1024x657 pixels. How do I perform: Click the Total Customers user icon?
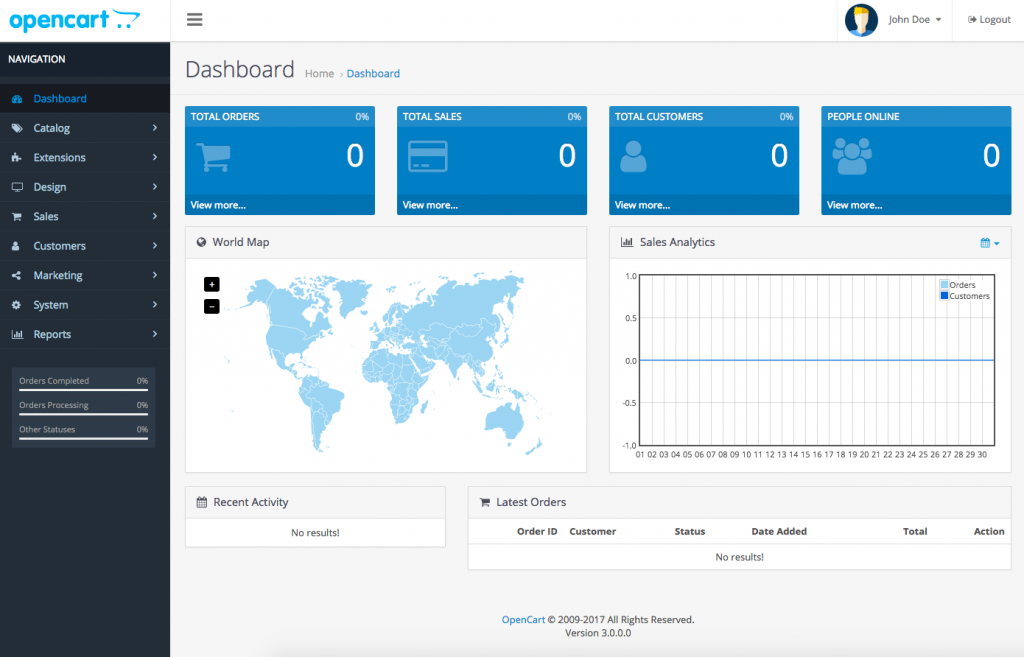coord(633,157)
